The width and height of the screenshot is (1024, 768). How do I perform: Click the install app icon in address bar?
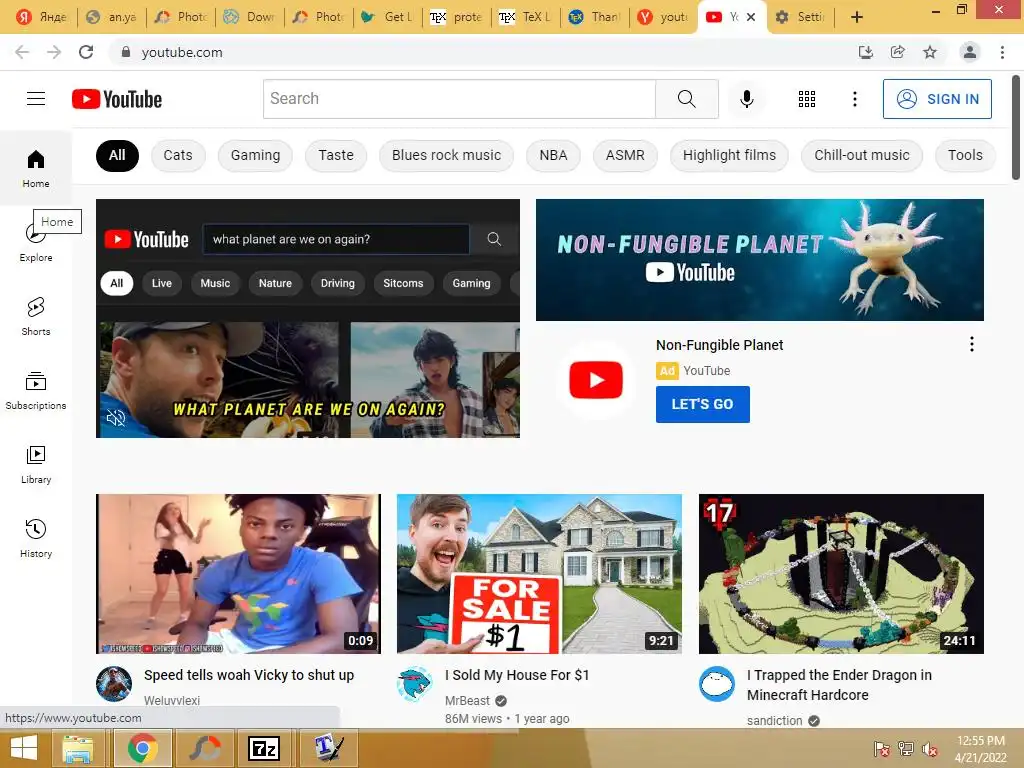866,52
